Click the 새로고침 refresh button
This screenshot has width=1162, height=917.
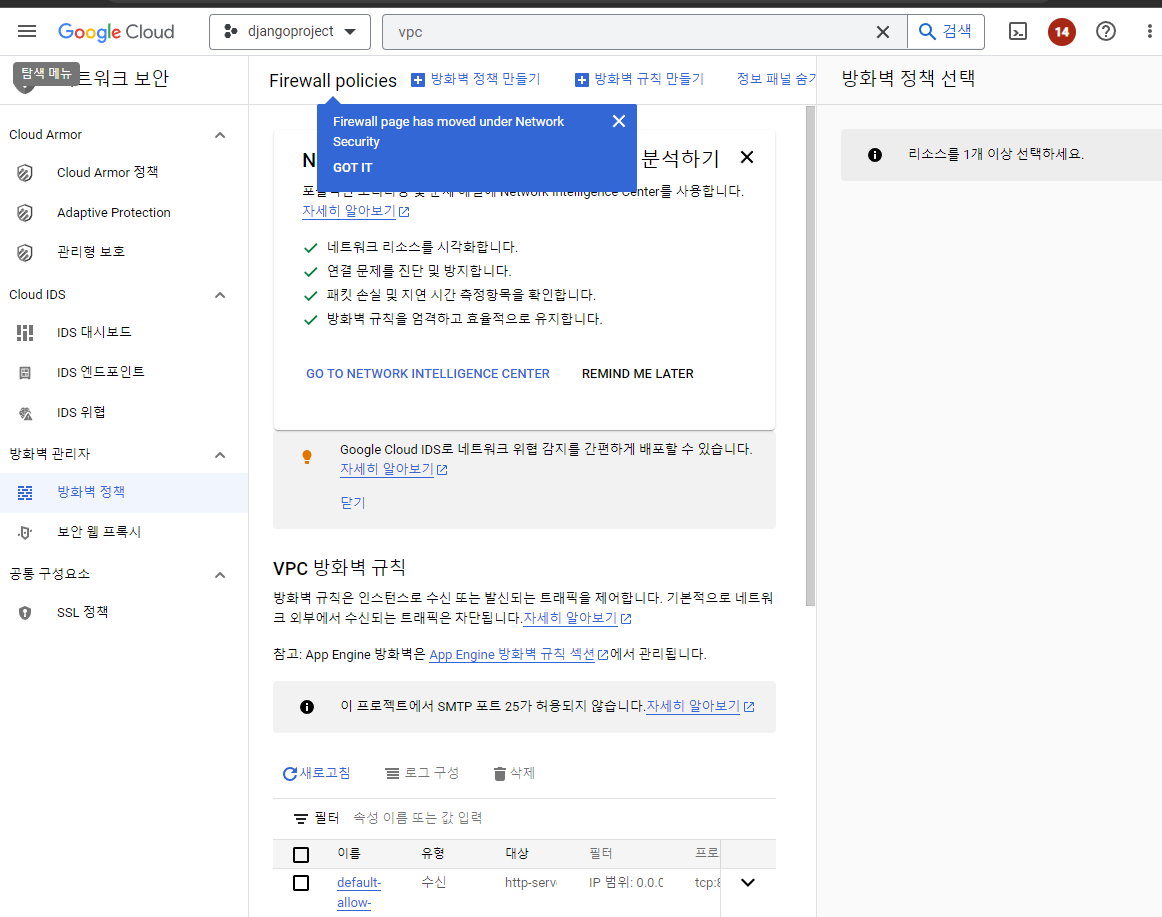(316, 773)
